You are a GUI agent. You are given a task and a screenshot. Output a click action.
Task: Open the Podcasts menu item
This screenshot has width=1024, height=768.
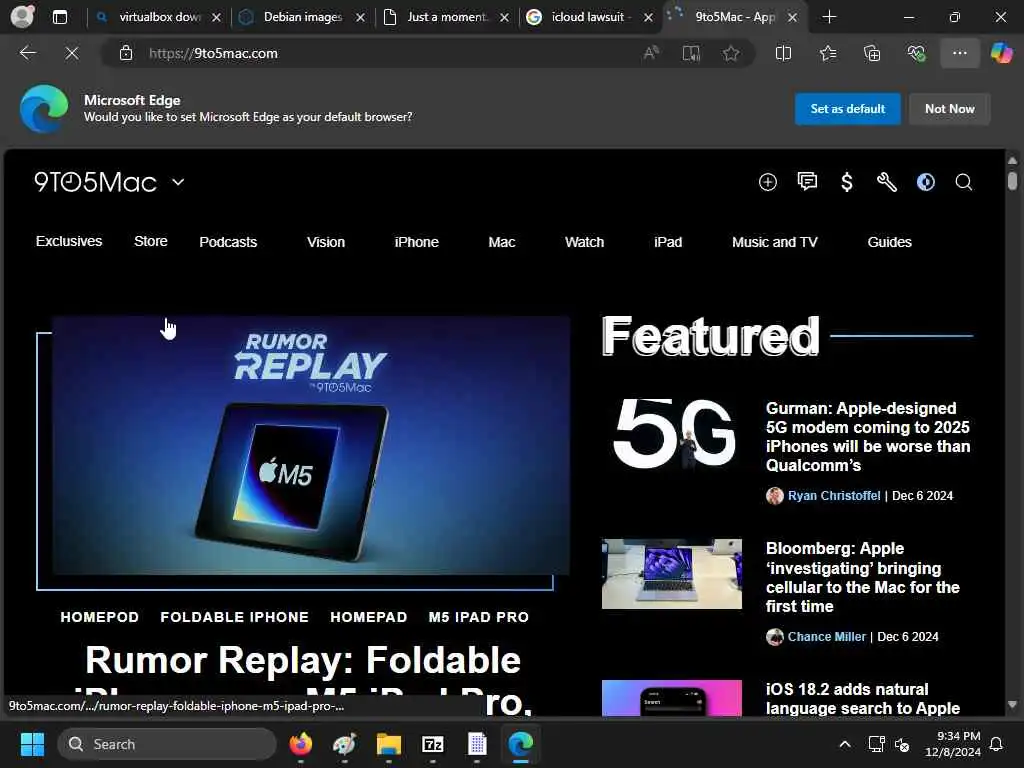tap(228, 242)
